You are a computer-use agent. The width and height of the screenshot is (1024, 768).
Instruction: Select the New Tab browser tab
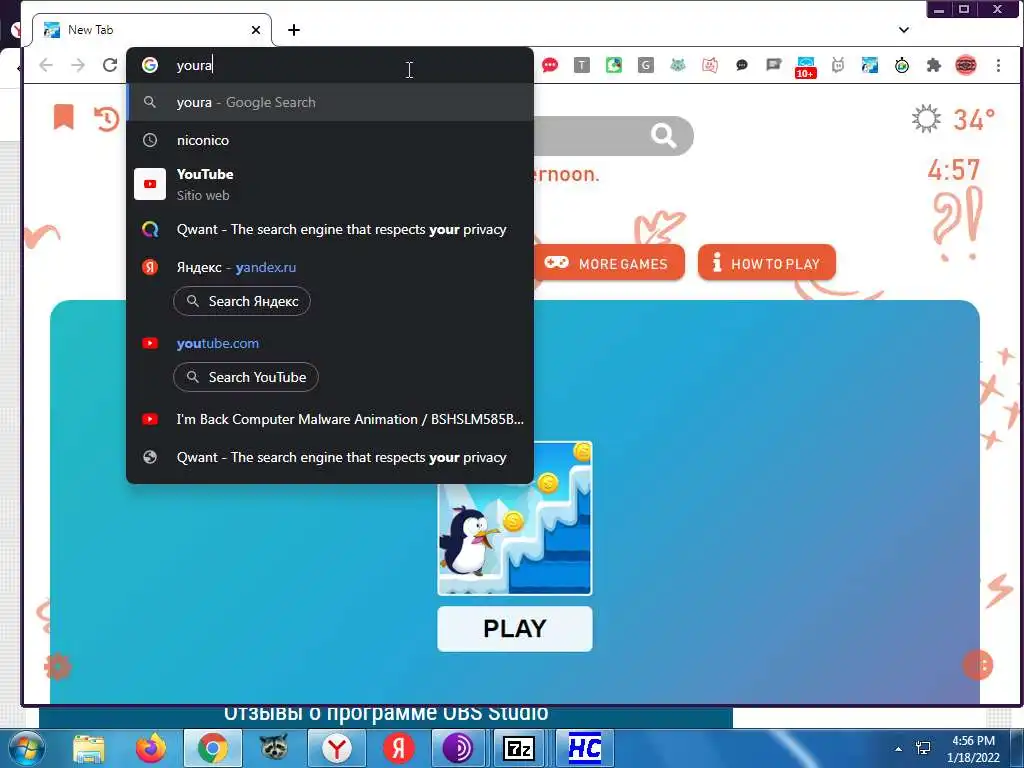(x=152, y=30)
